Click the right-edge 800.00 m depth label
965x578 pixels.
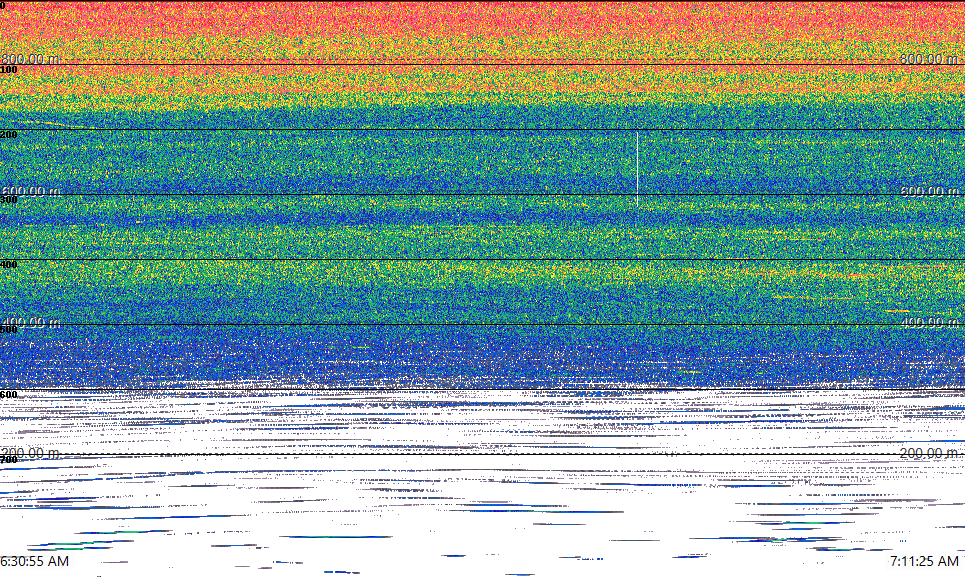coord(929,59)
